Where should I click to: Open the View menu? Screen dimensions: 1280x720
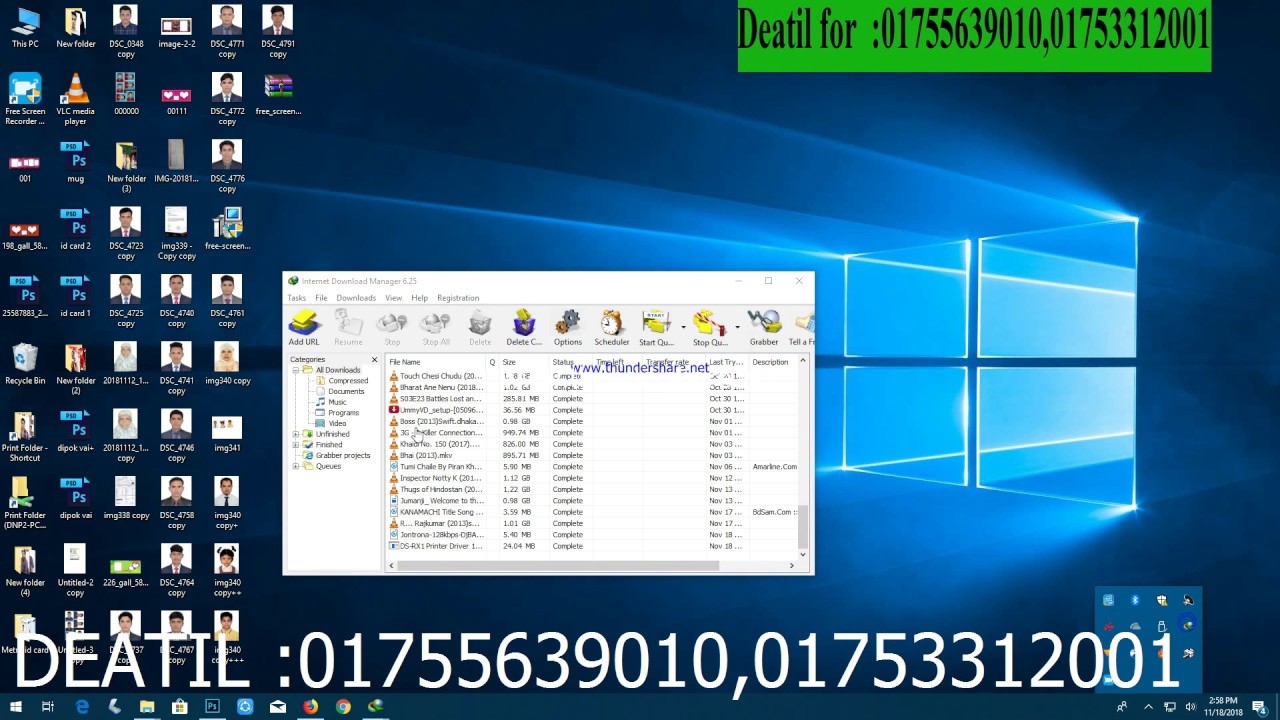pyautogui.click(x=394, y=298)
